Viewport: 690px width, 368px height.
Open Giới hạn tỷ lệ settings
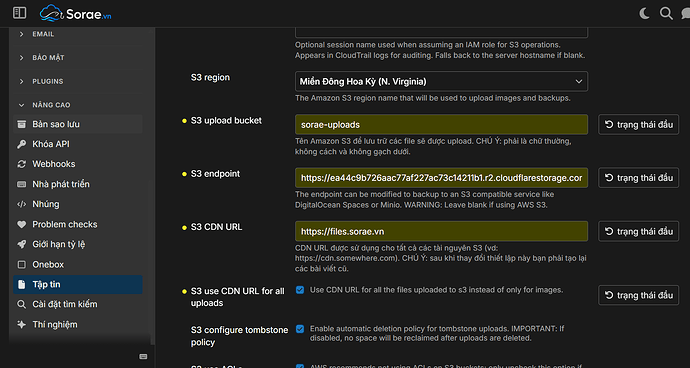tap(78, 244)
